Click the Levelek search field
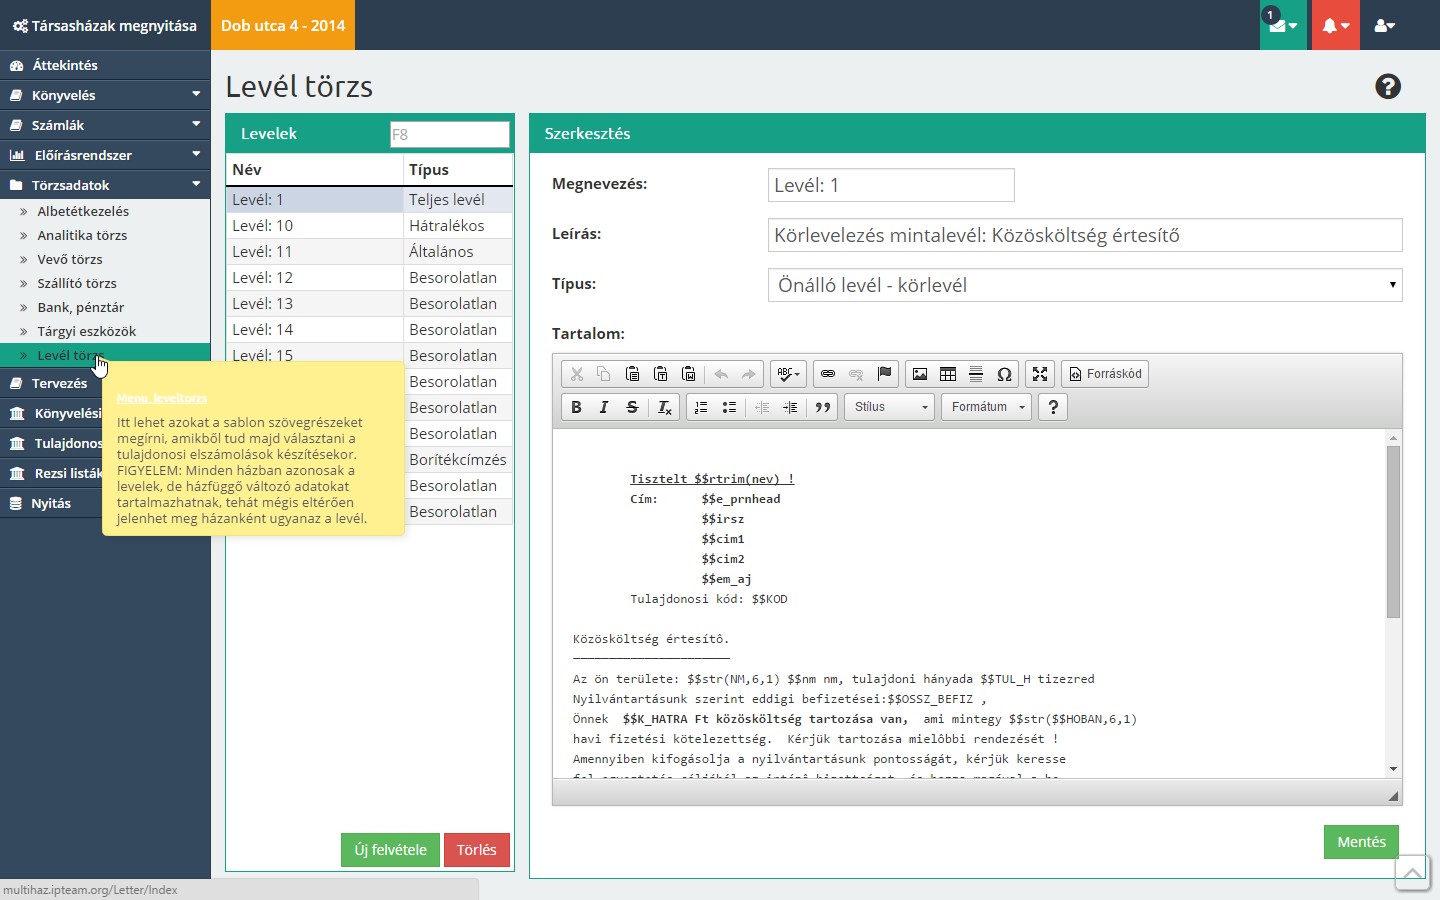The image size is (1440, 900). 449,134
